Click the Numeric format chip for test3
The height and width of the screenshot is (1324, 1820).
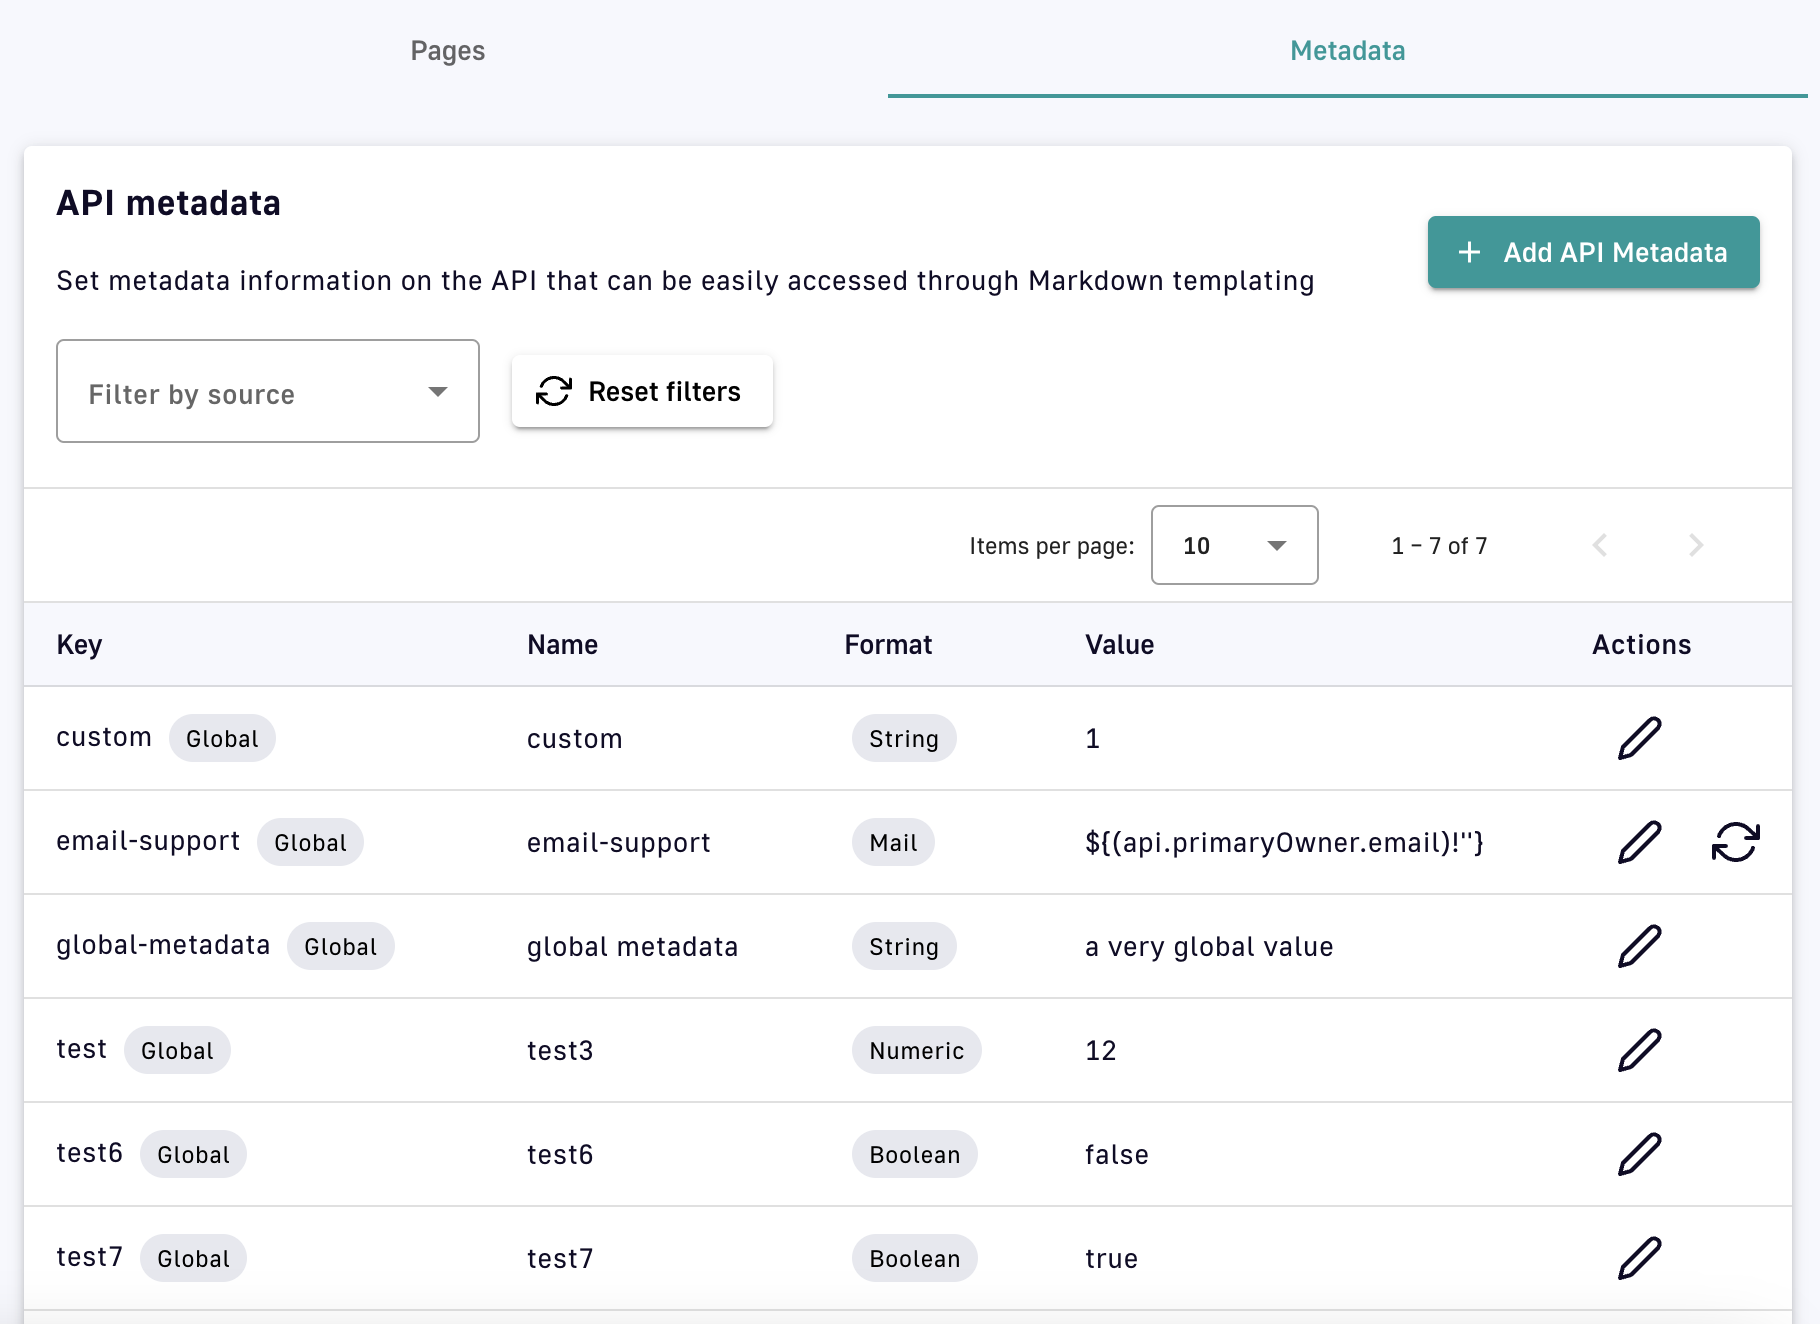(916, 1051)
